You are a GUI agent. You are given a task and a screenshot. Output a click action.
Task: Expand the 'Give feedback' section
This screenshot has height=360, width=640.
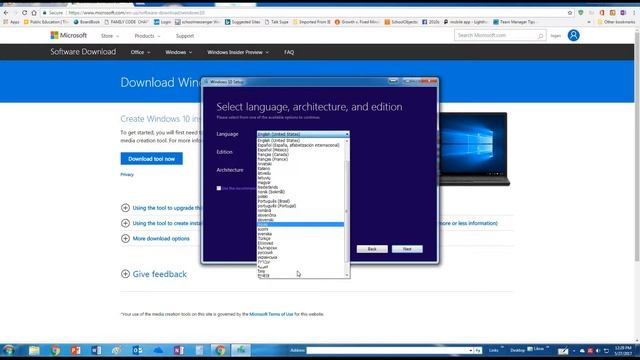click(x=125, y=274)
